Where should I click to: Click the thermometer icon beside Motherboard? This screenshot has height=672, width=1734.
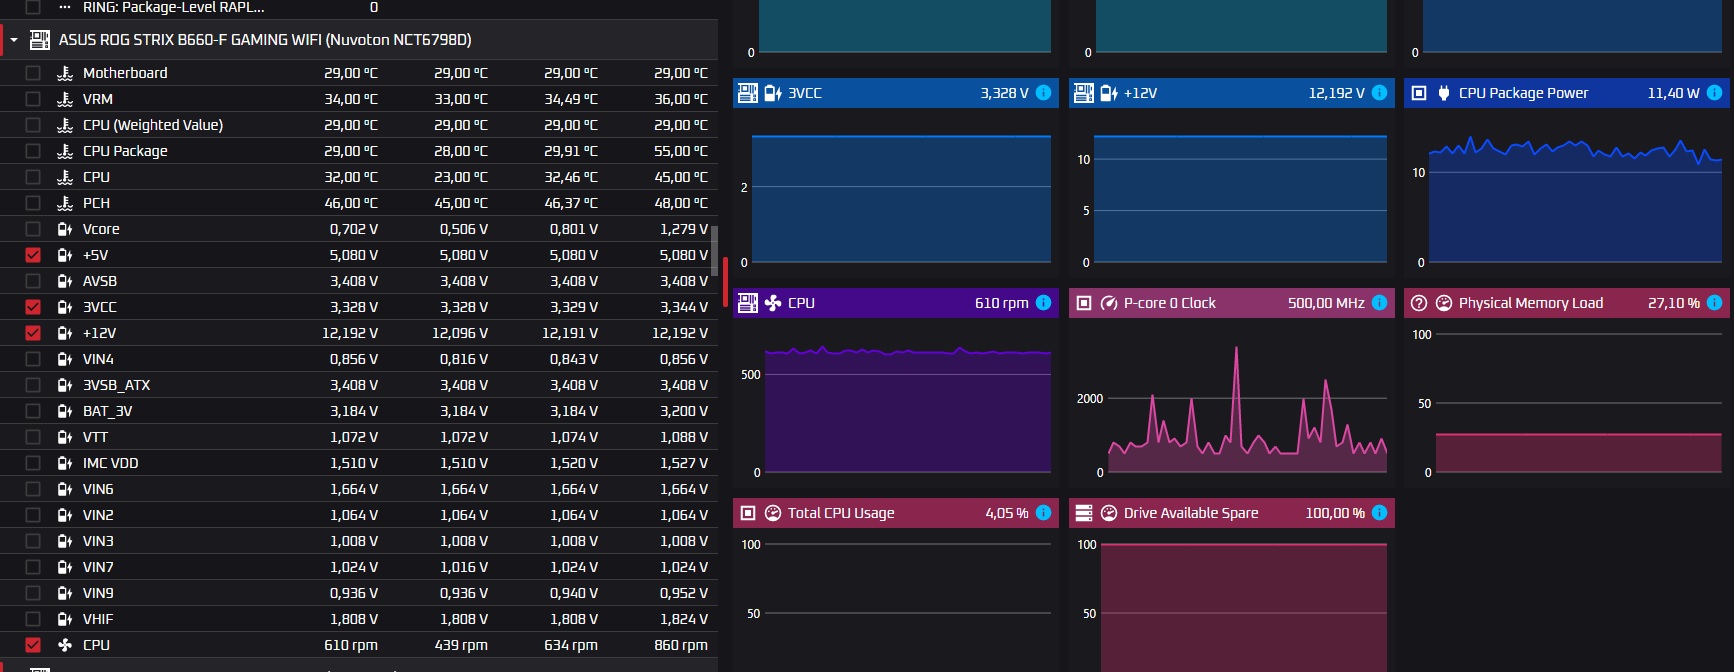65,73
